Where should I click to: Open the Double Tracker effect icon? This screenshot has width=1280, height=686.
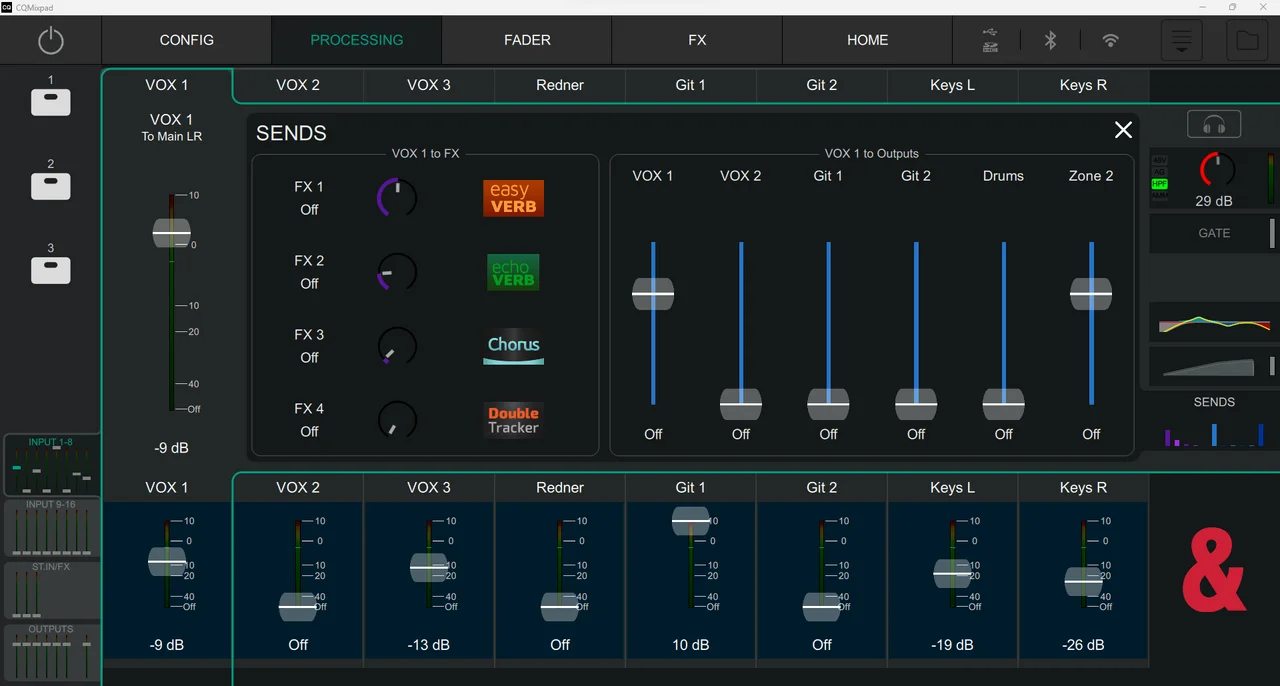coord(513,420)
